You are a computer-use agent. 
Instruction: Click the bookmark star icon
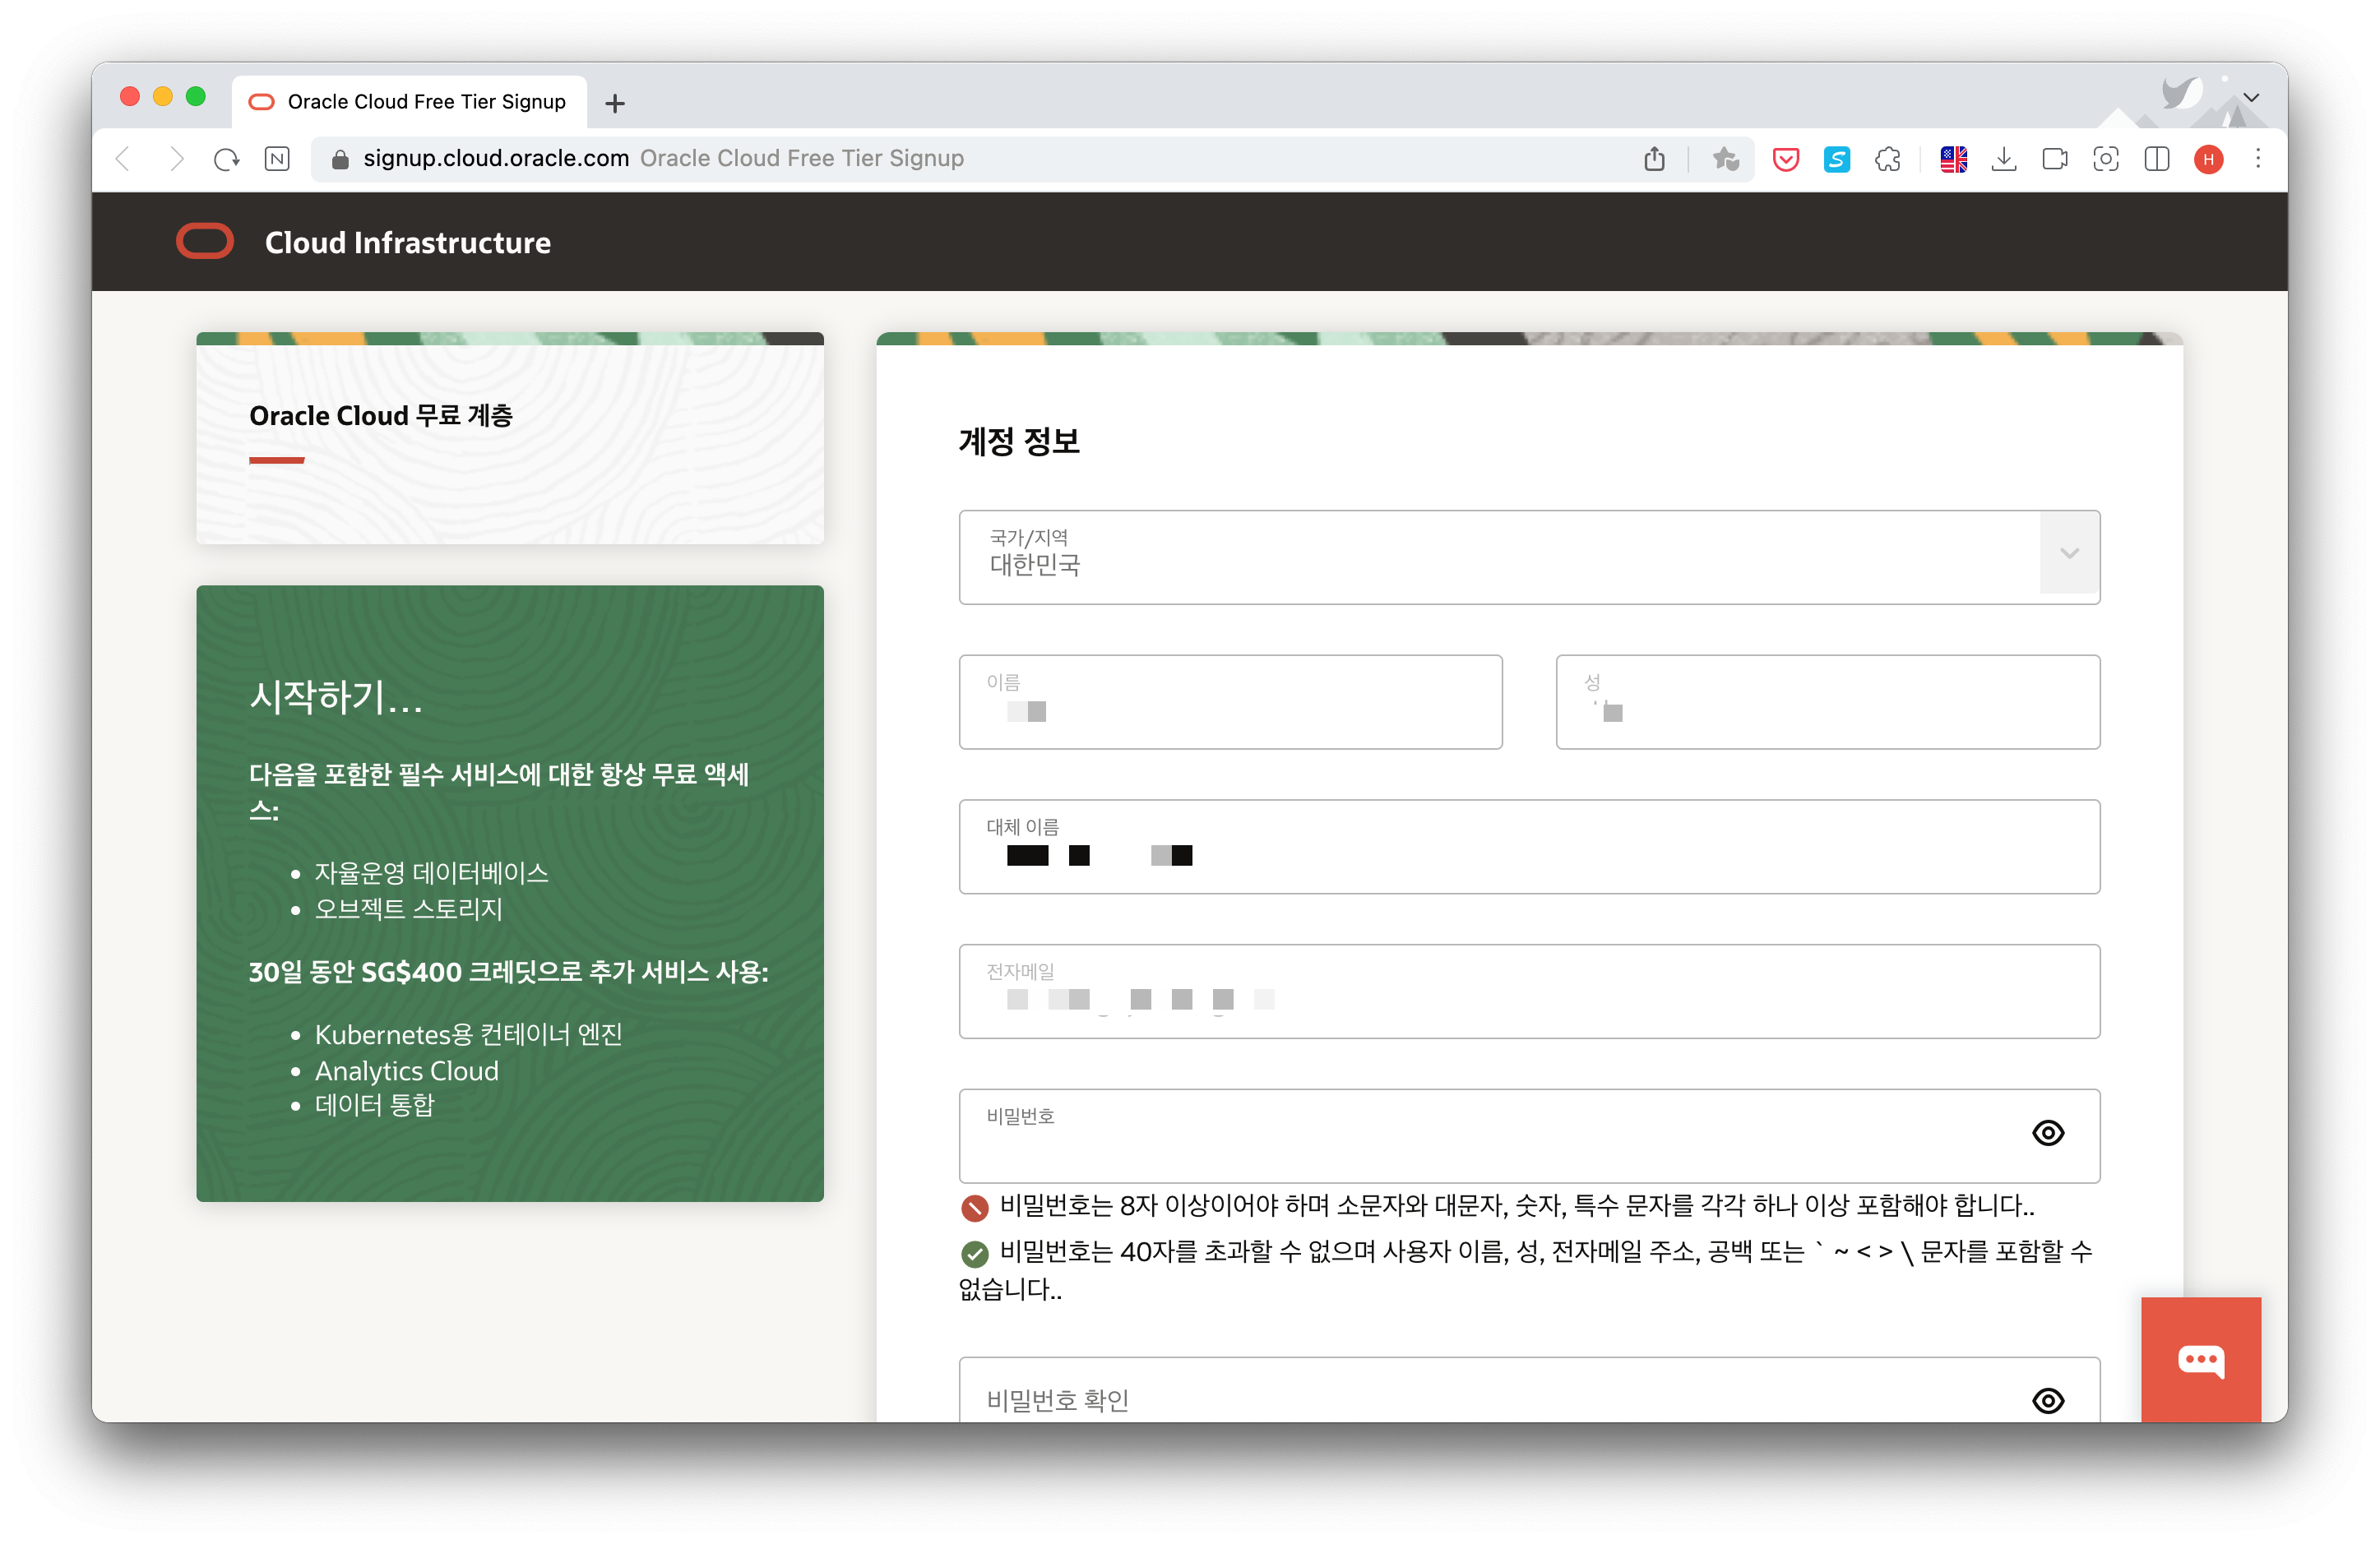coord(1725,159)
